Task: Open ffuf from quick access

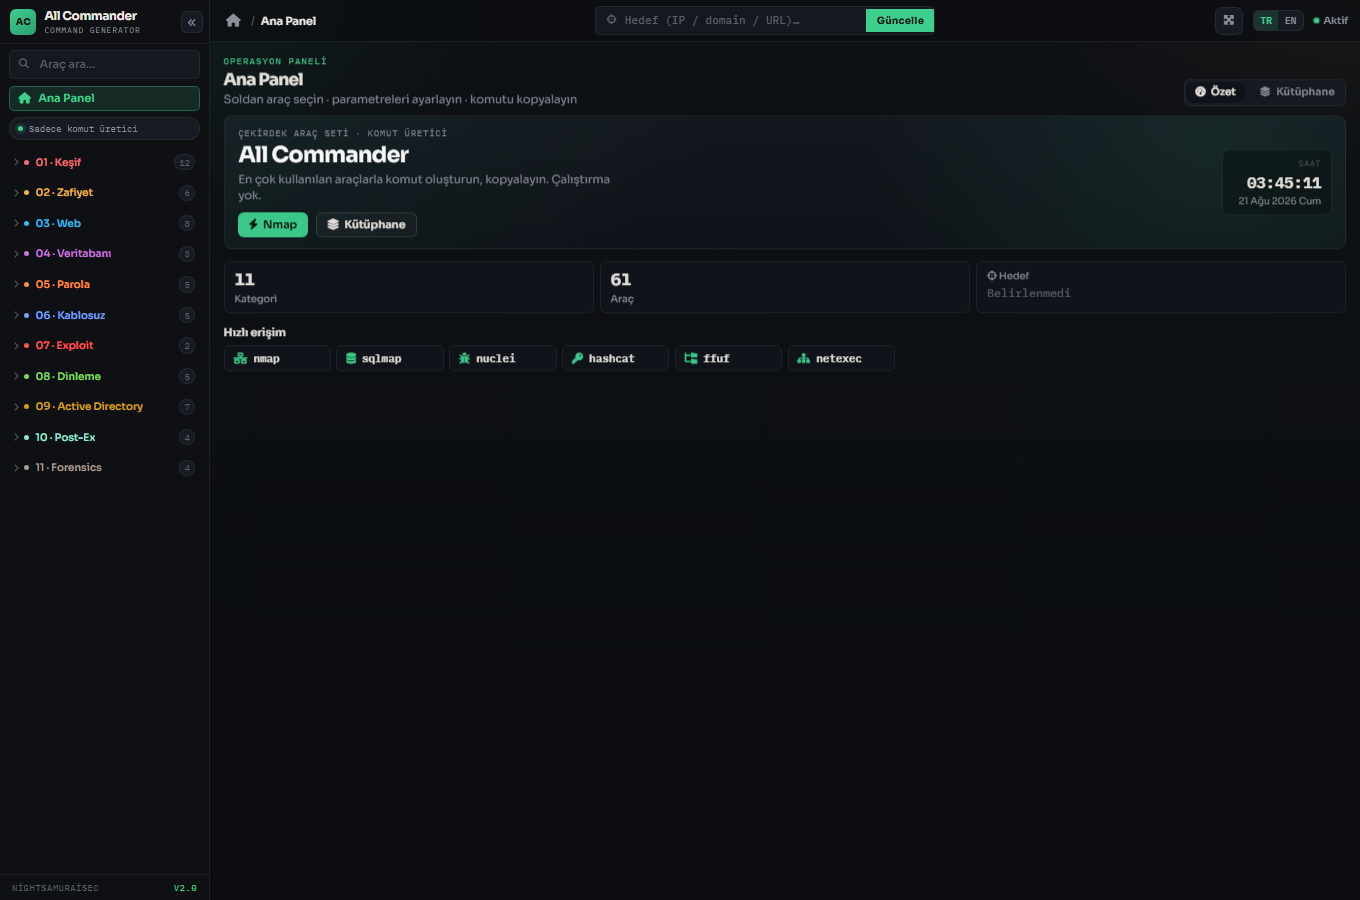Action: tap(728, 358)
